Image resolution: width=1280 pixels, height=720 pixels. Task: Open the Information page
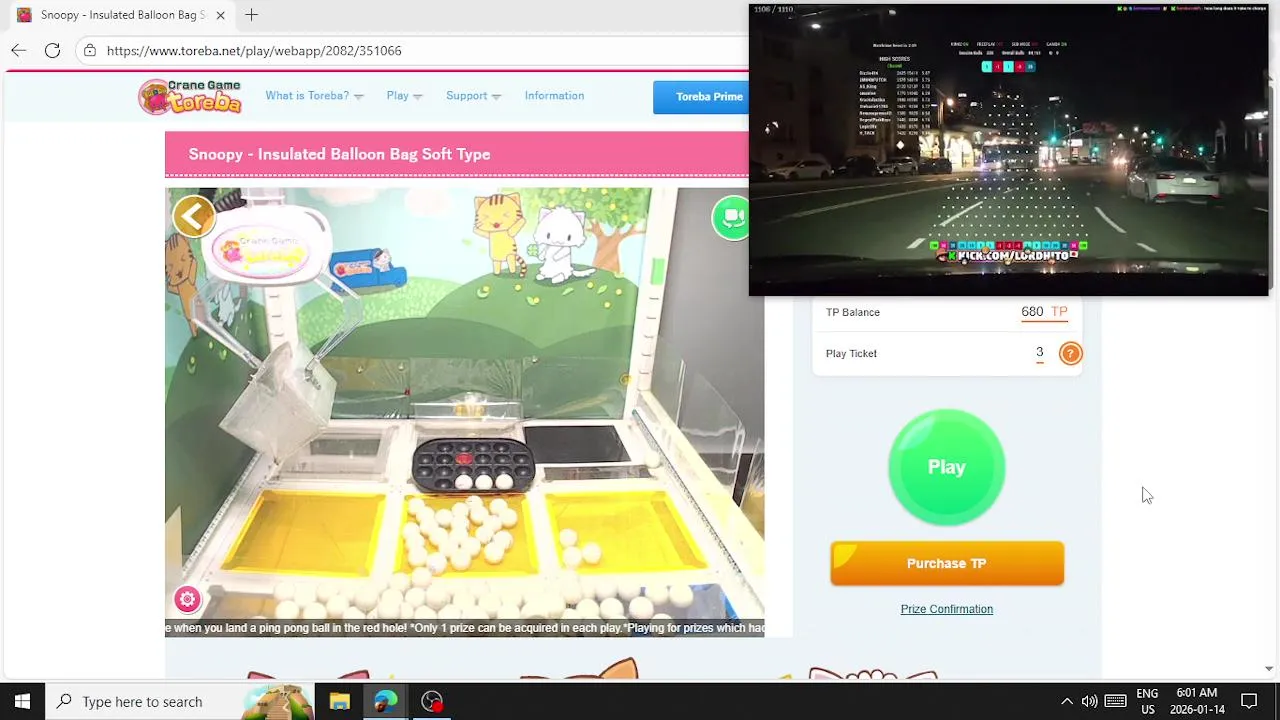point(554,96)
